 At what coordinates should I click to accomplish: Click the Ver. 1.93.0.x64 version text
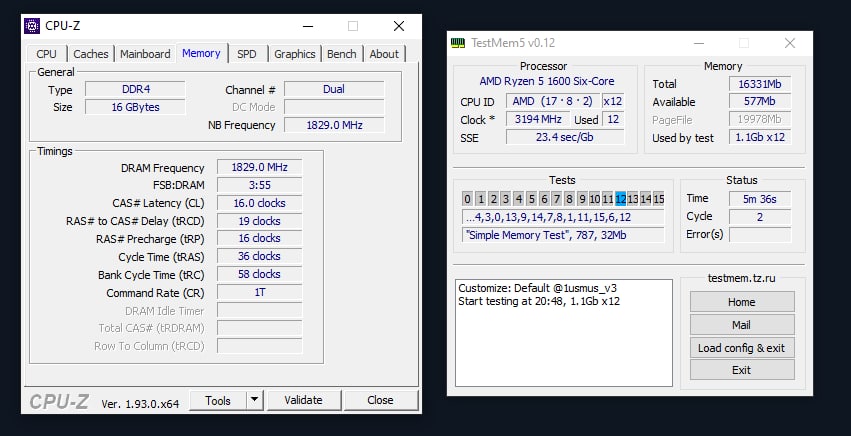140,404
